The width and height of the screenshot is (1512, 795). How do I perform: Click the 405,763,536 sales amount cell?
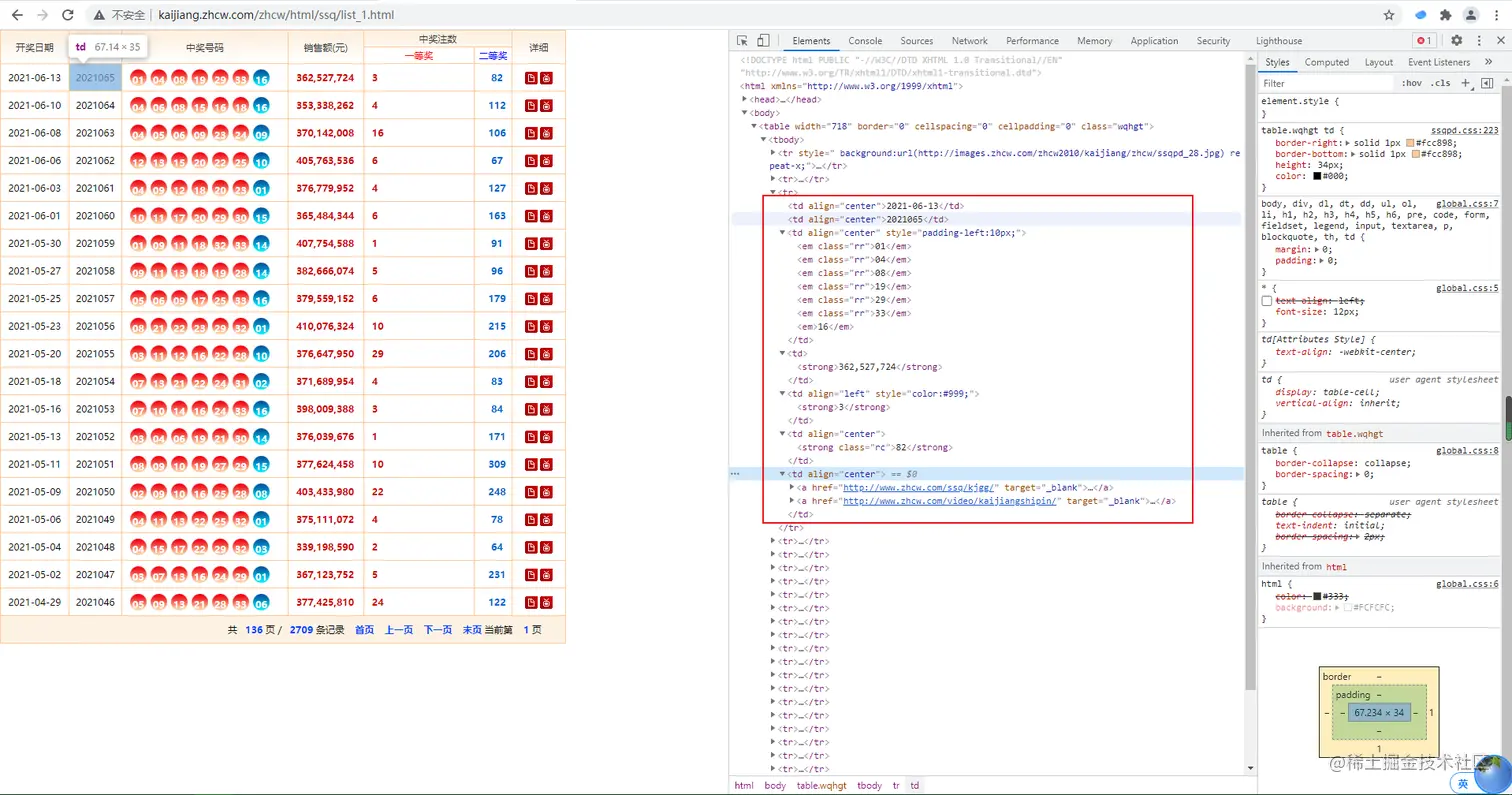(325, 160)
